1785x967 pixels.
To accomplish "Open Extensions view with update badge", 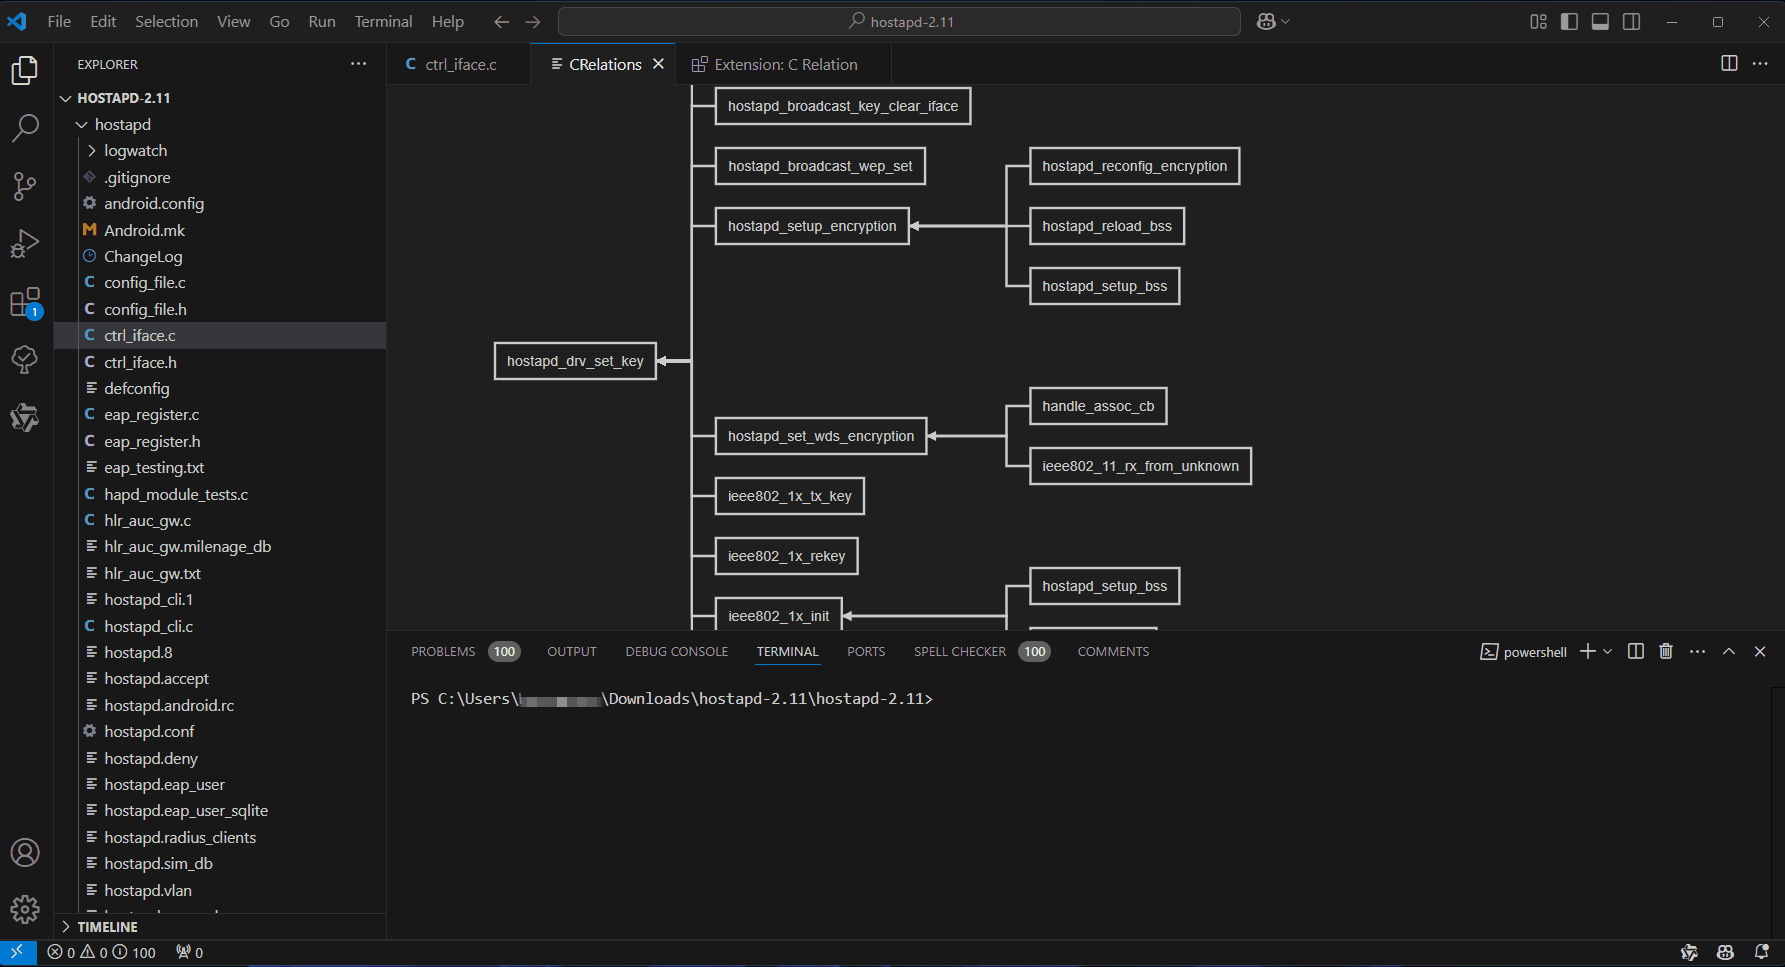I will click(x=25, y=302).
